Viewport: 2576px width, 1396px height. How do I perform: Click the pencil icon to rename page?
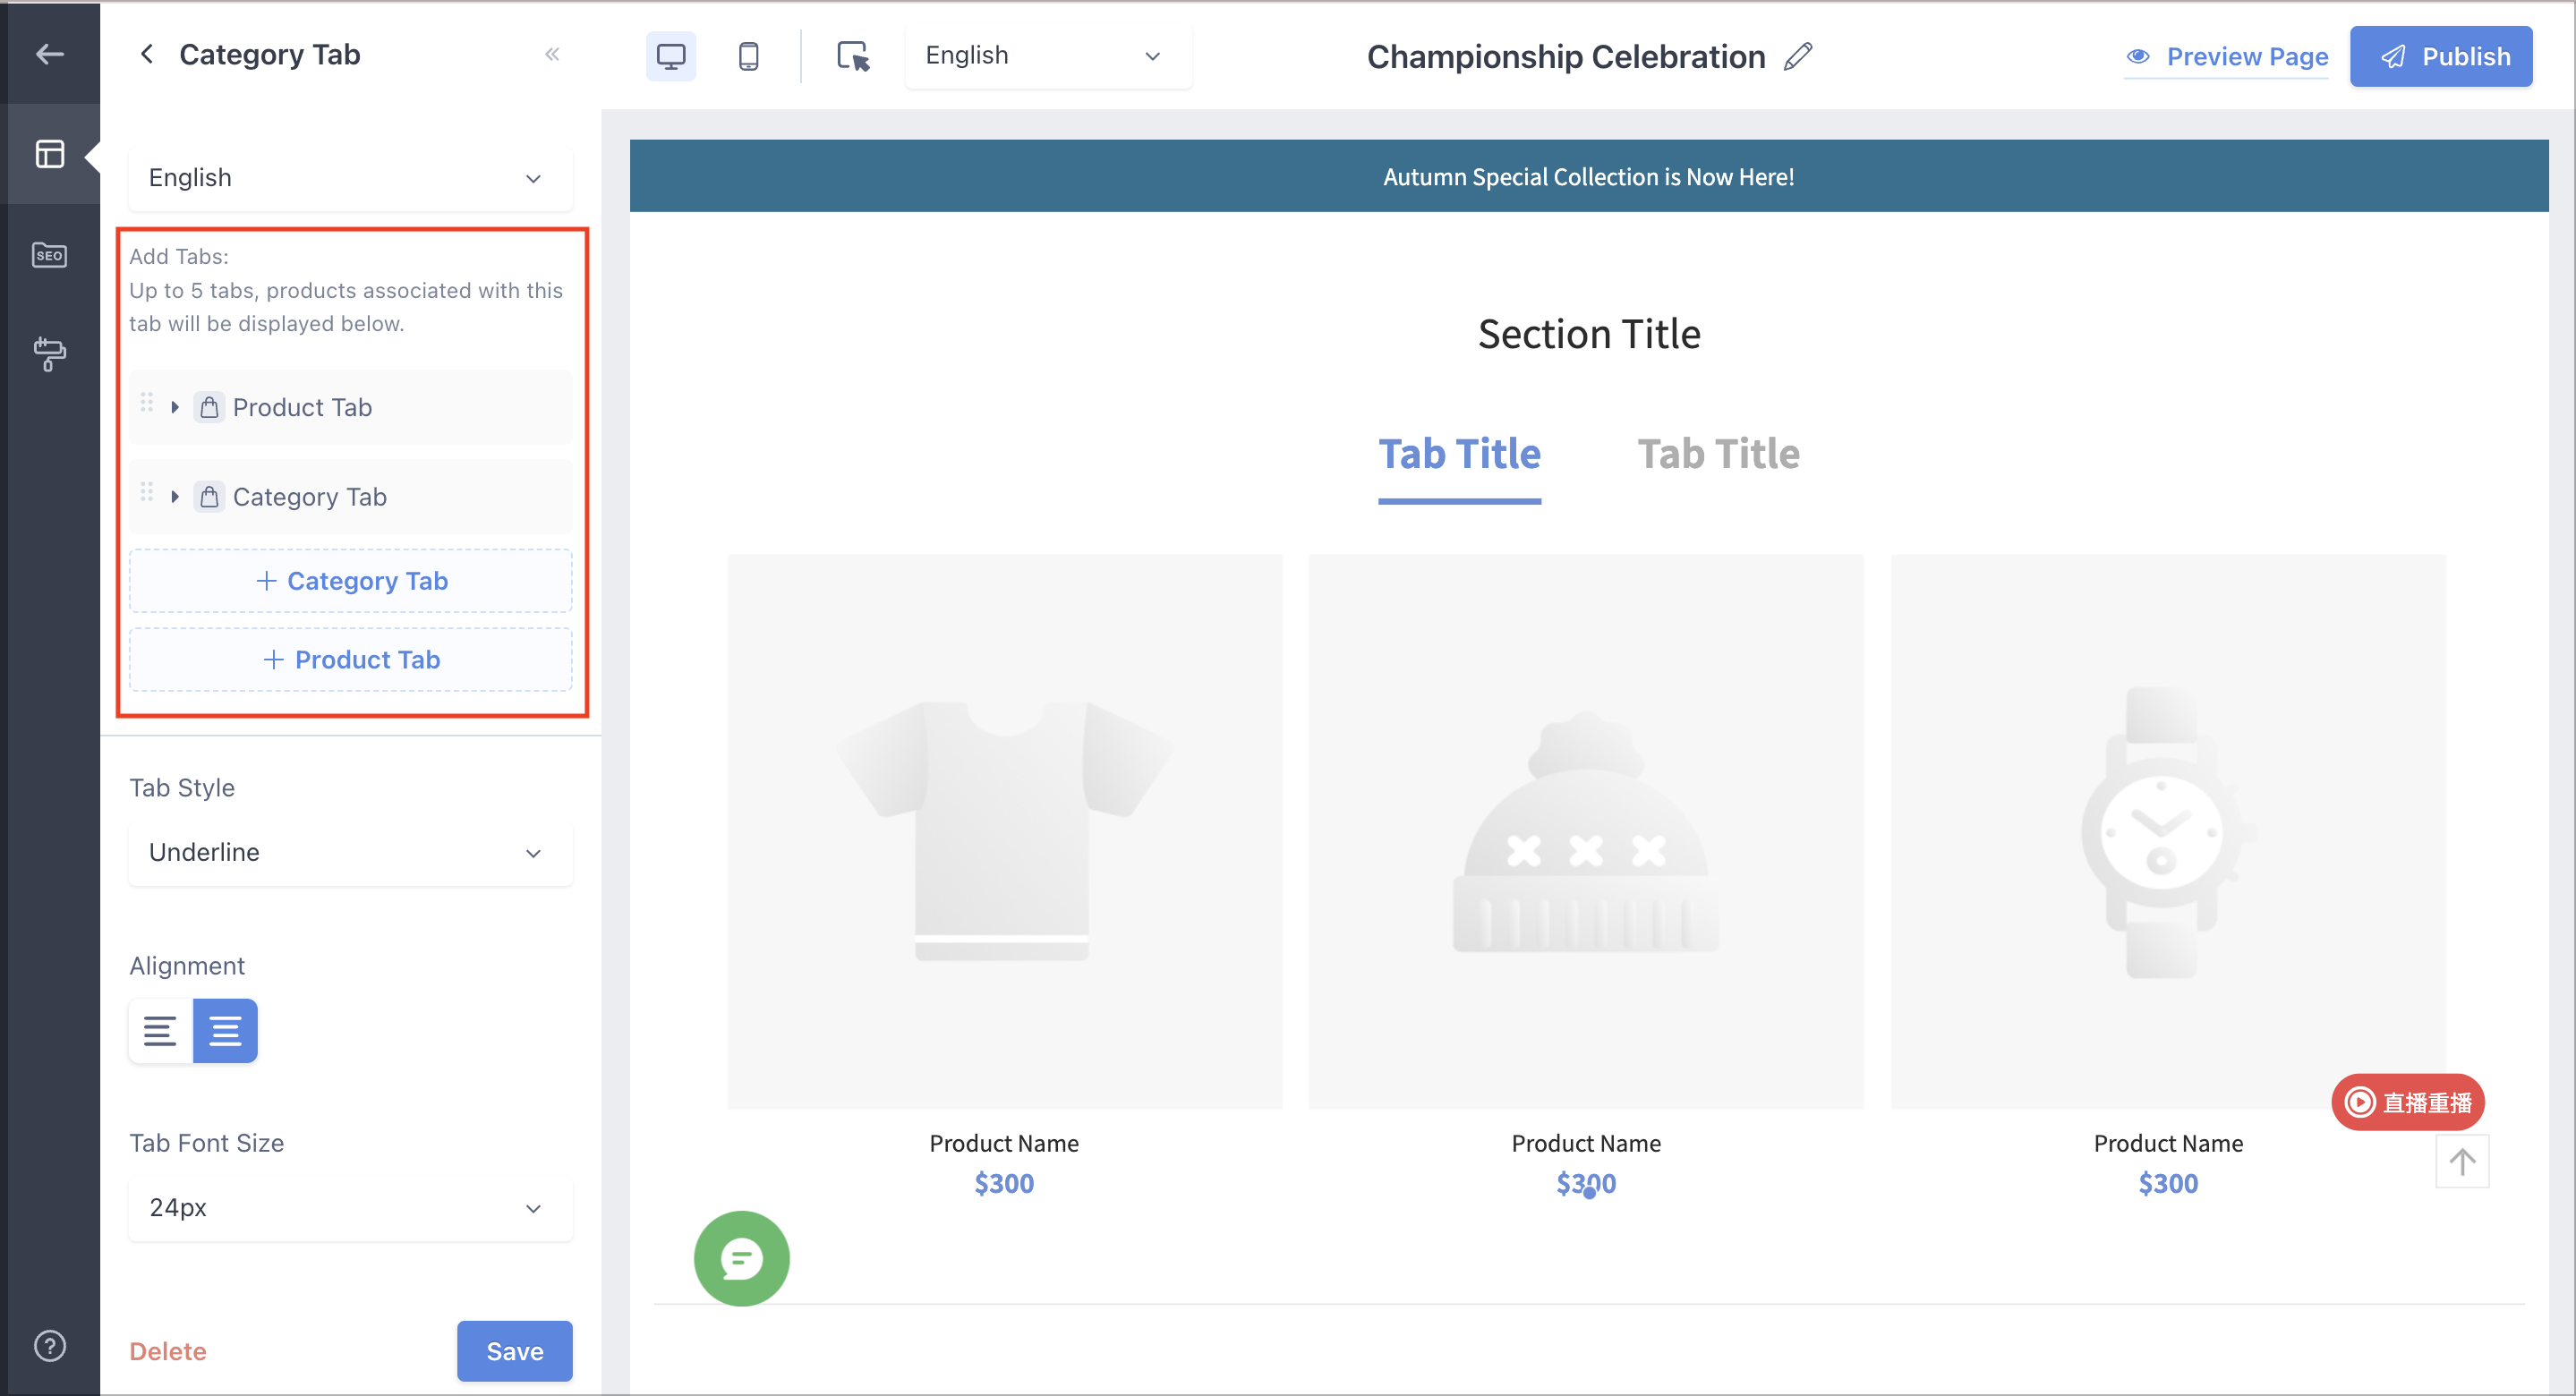1798,56
